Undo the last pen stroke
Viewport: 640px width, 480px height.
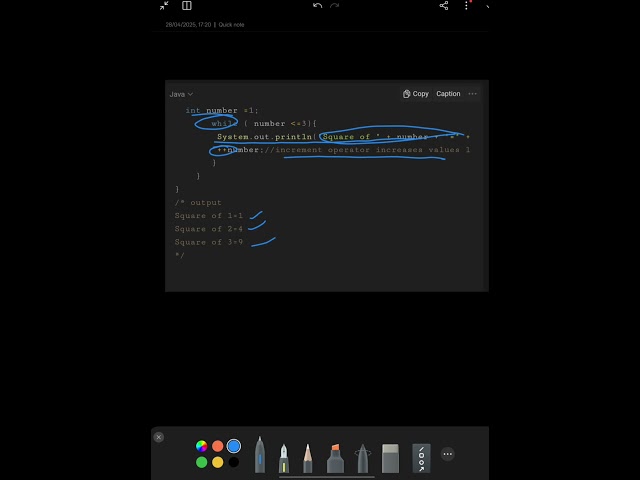(x=318, y=6)
